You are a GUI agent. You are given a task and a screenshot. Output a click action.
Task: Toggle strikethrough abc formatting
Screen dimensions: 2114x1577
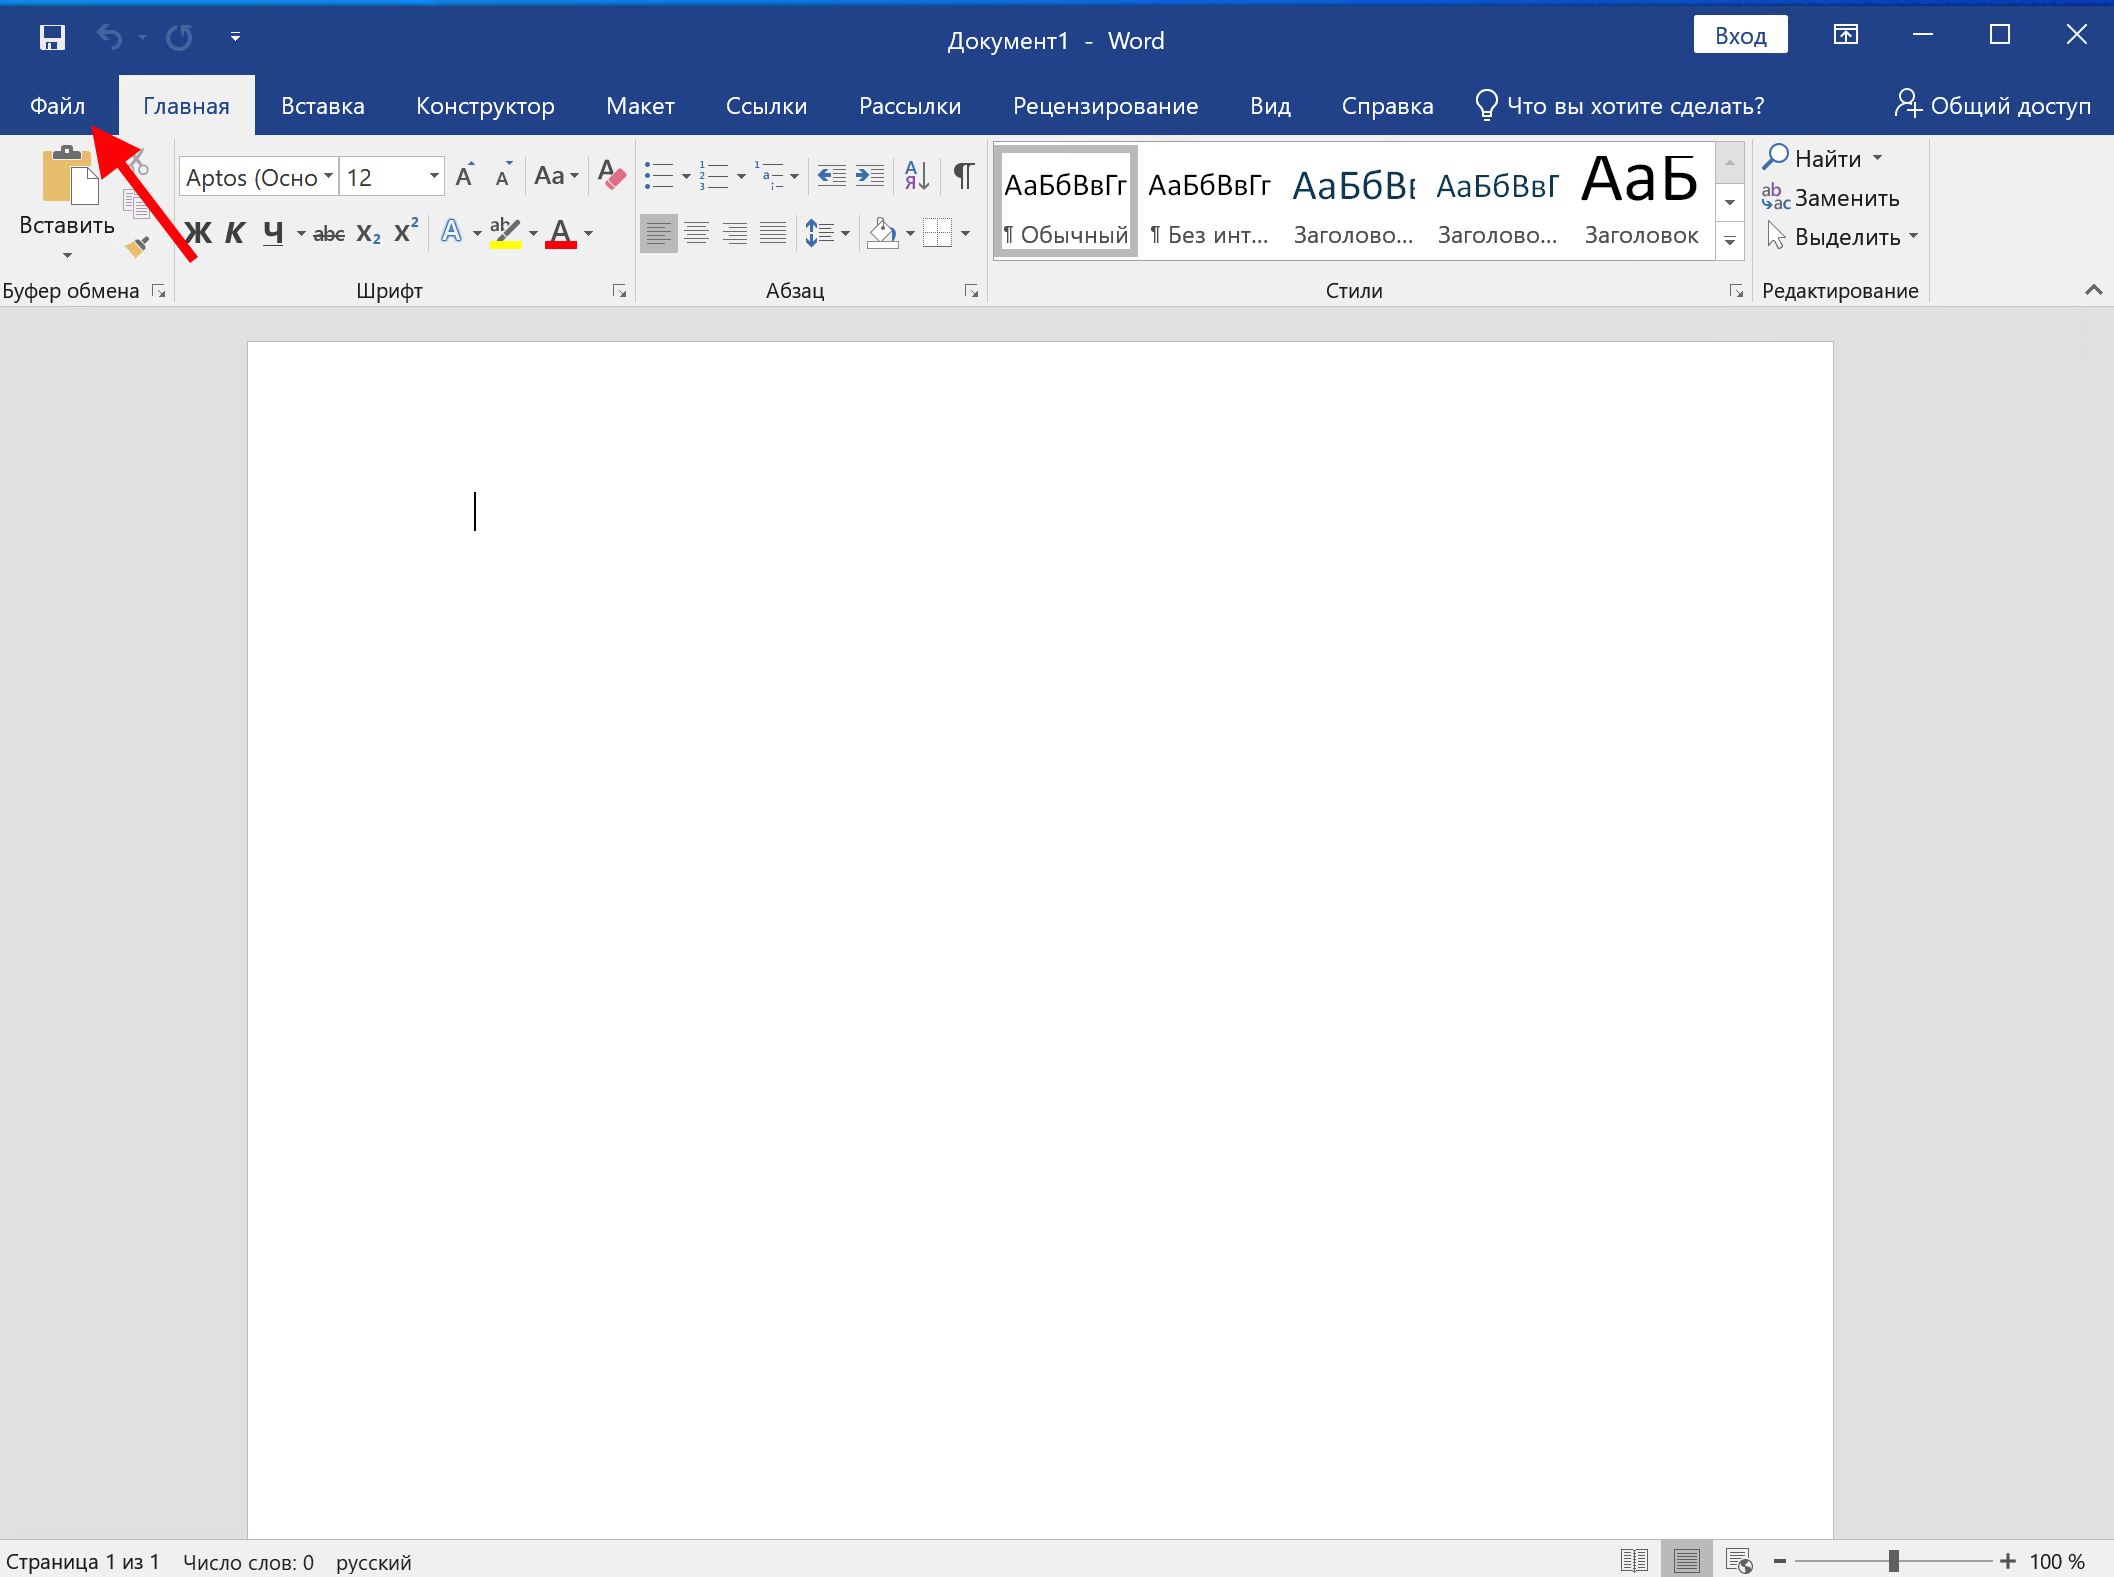click(329, 234)
